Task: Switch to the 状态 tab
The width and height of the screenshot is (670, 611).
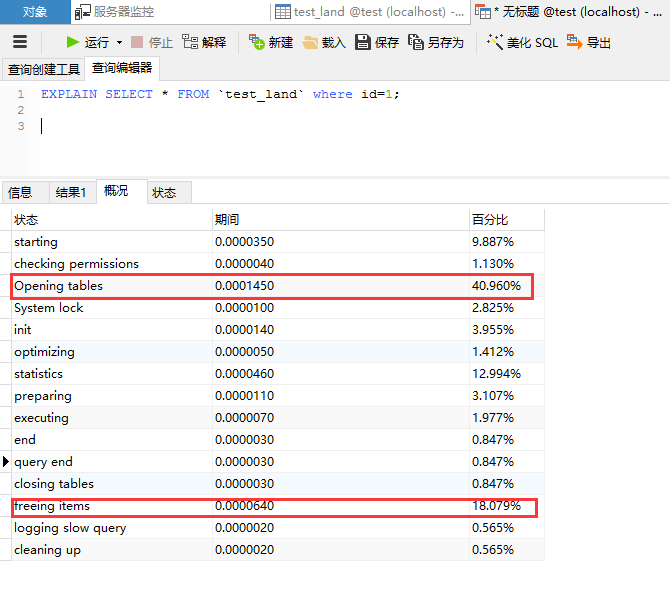Action: pos(164,192)
